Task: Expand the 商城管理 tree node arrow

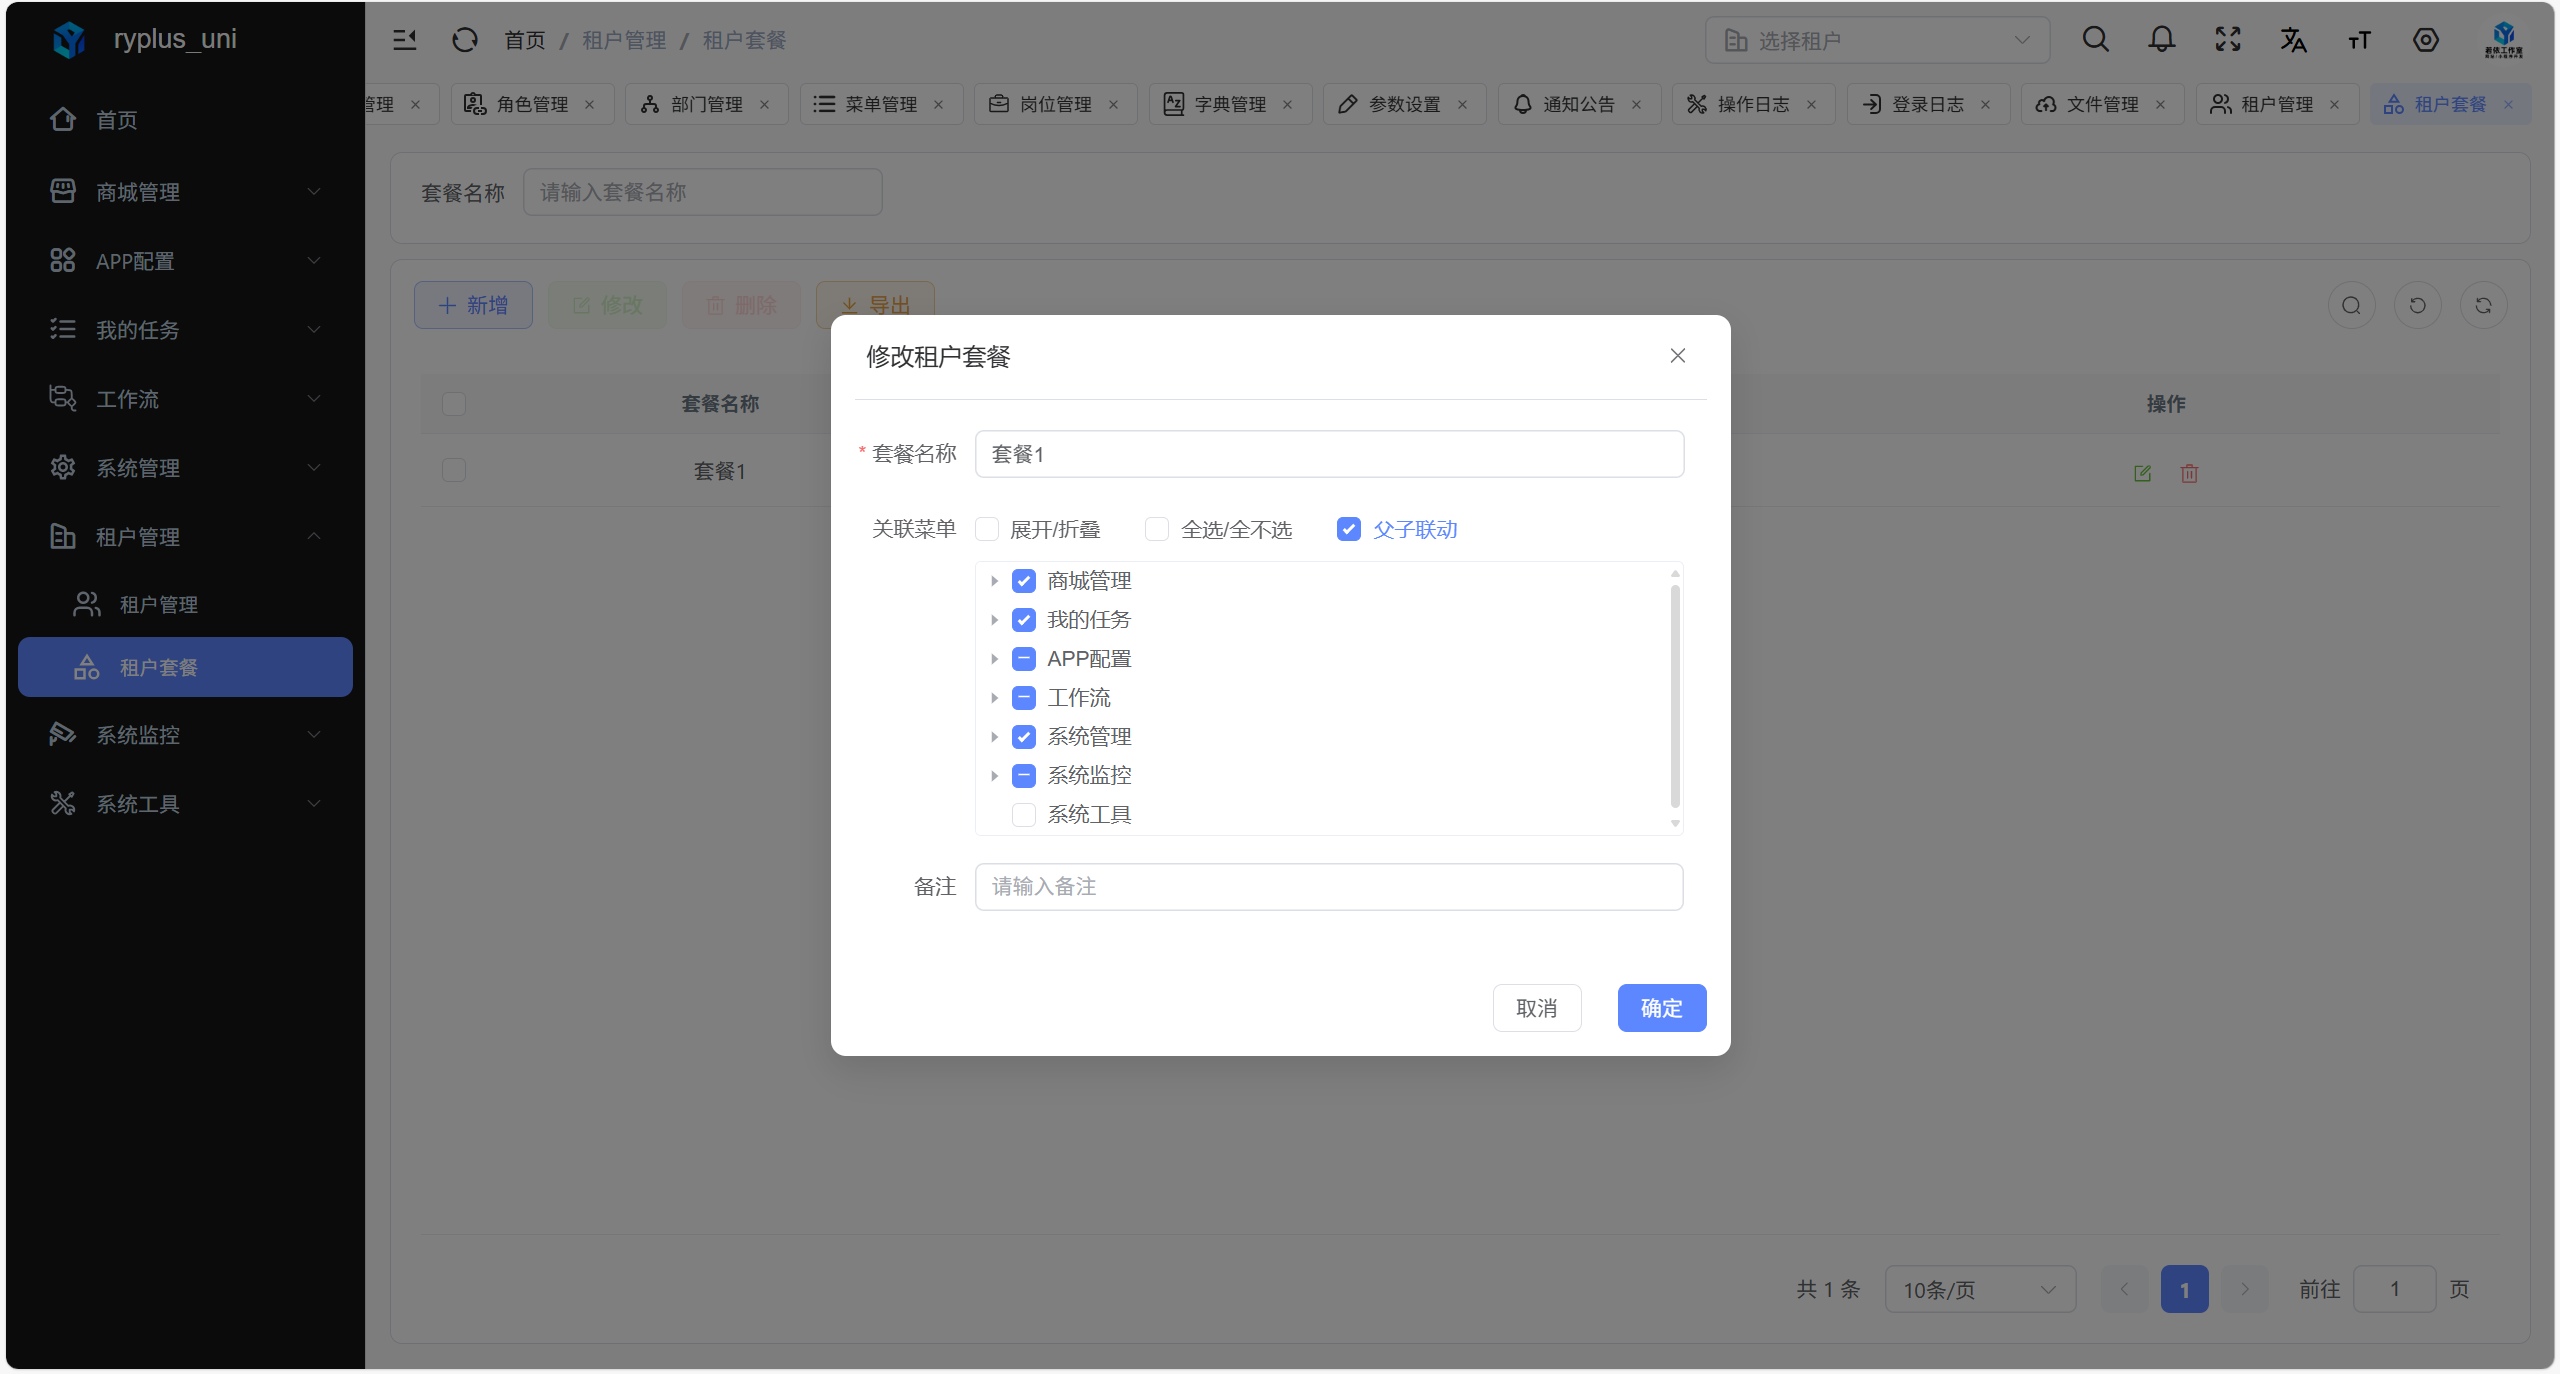Action: coord(994,581)
